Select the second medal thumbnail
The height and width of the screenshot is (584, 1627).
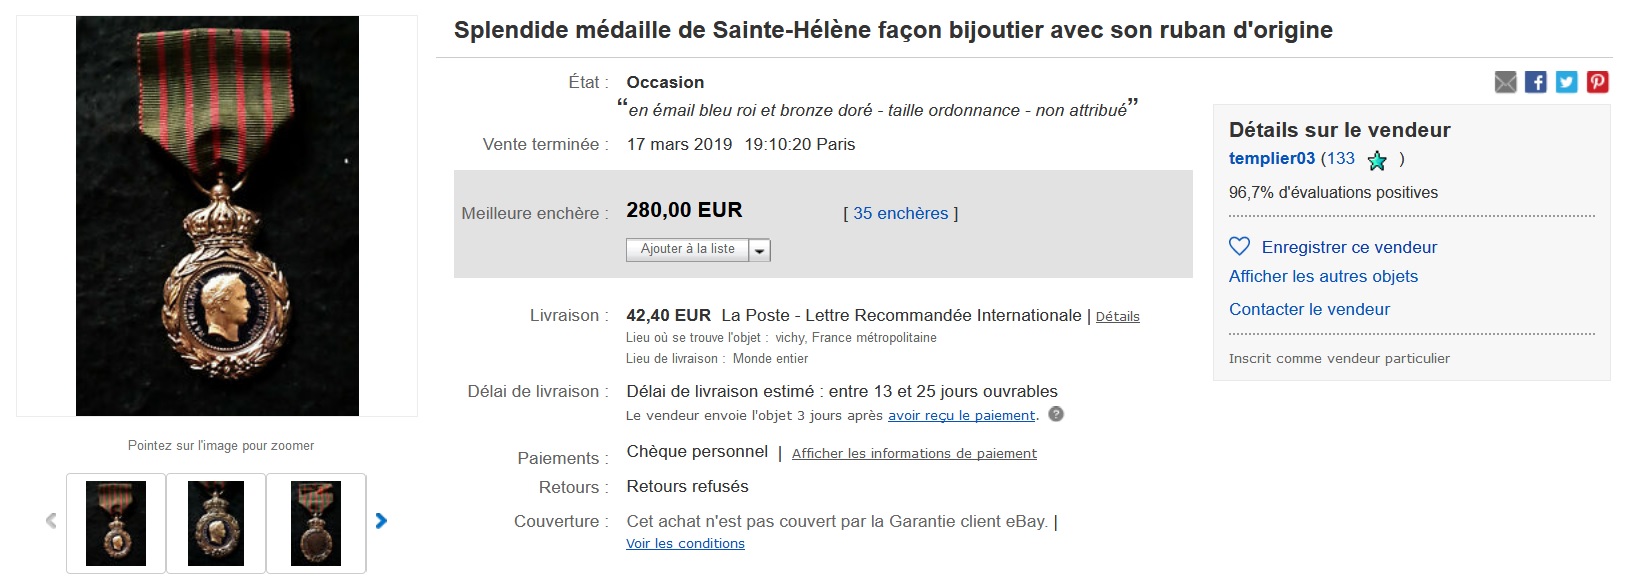tap(216, 523)
